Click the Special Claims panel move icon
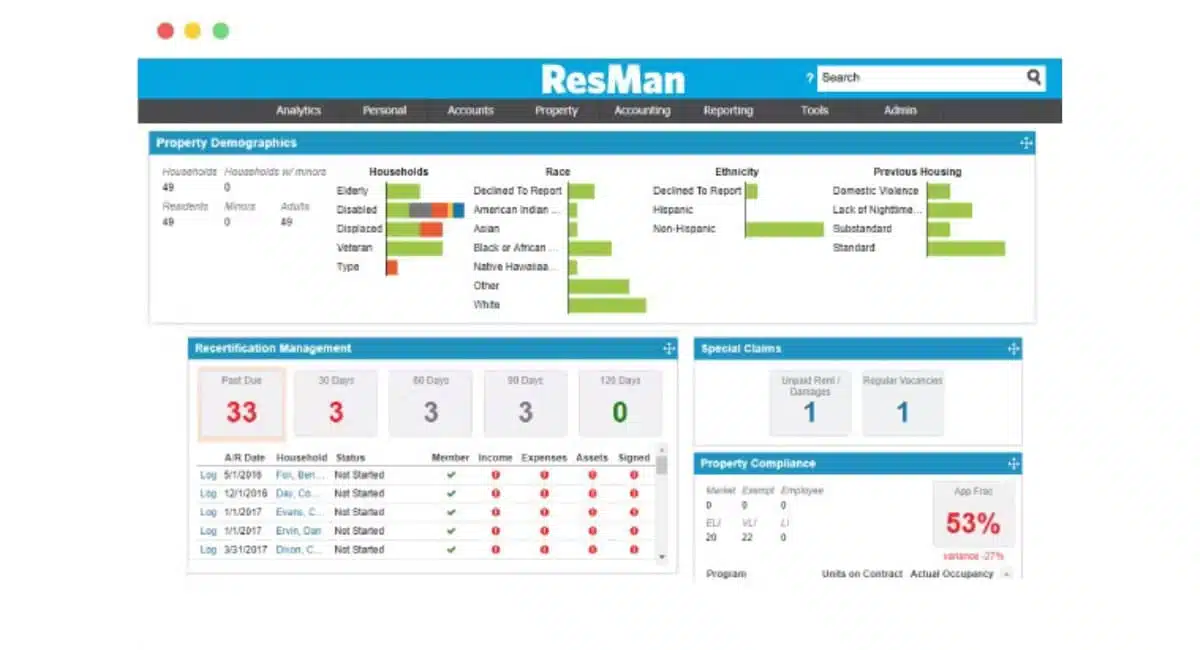This screenshot has width=1200, height=650. click(x=1012, y=349)
